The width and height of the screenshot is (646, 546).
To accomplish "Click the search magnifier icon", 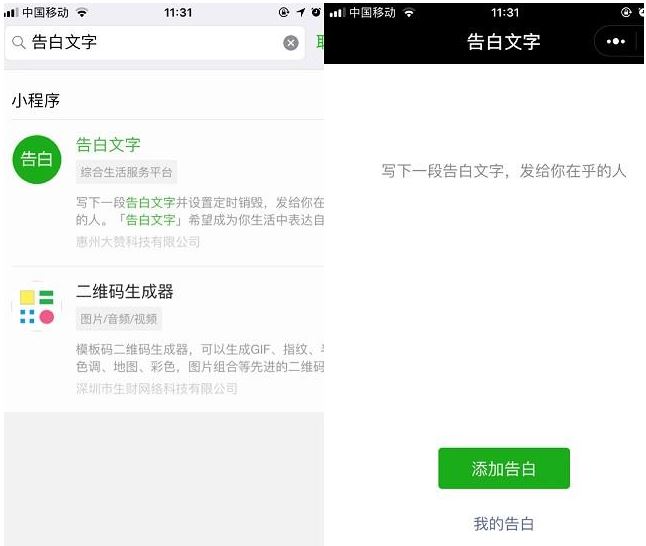I will click(x=19, y=42).
